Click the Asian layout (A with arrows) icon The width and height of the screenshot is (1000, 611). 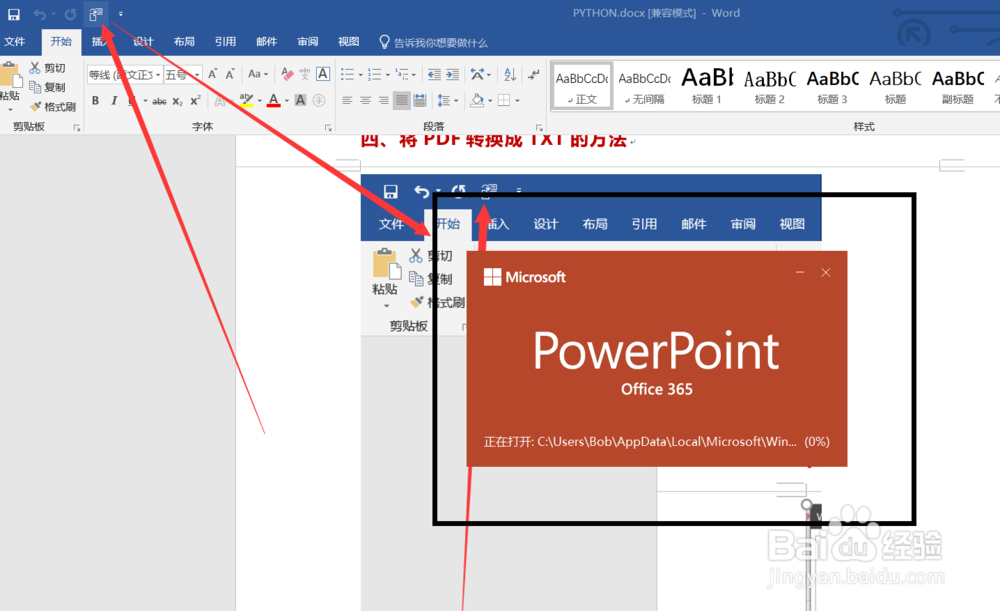[x=477, y=75]
